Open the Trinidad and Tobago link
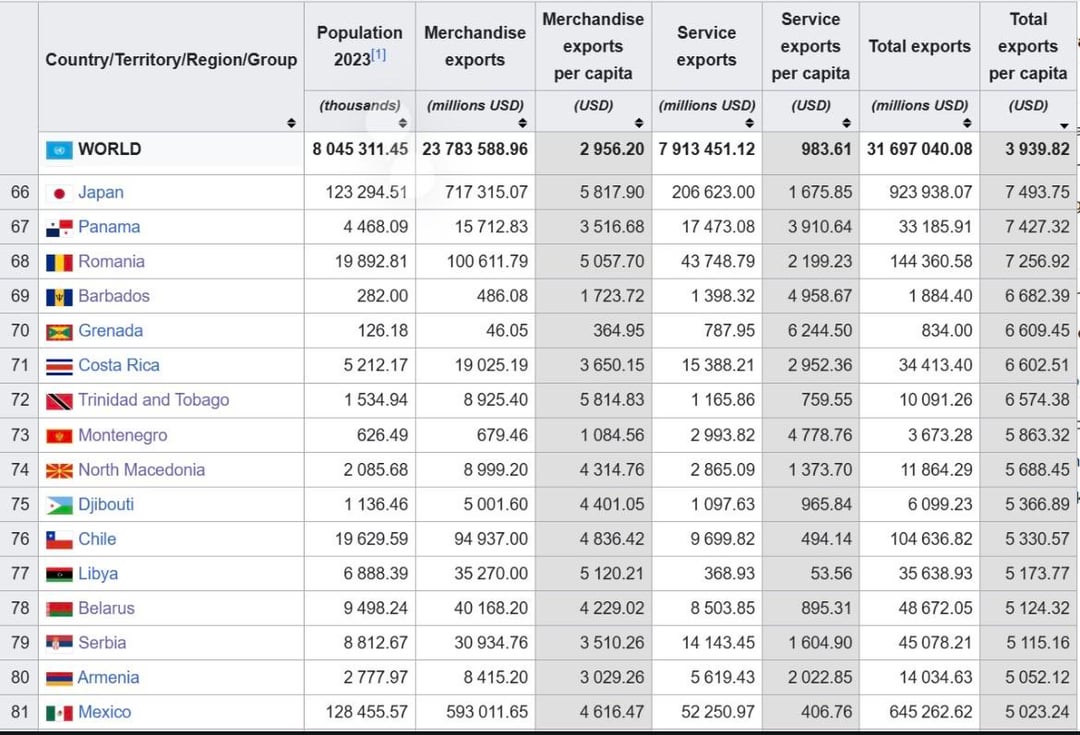 tap(153, 400)
